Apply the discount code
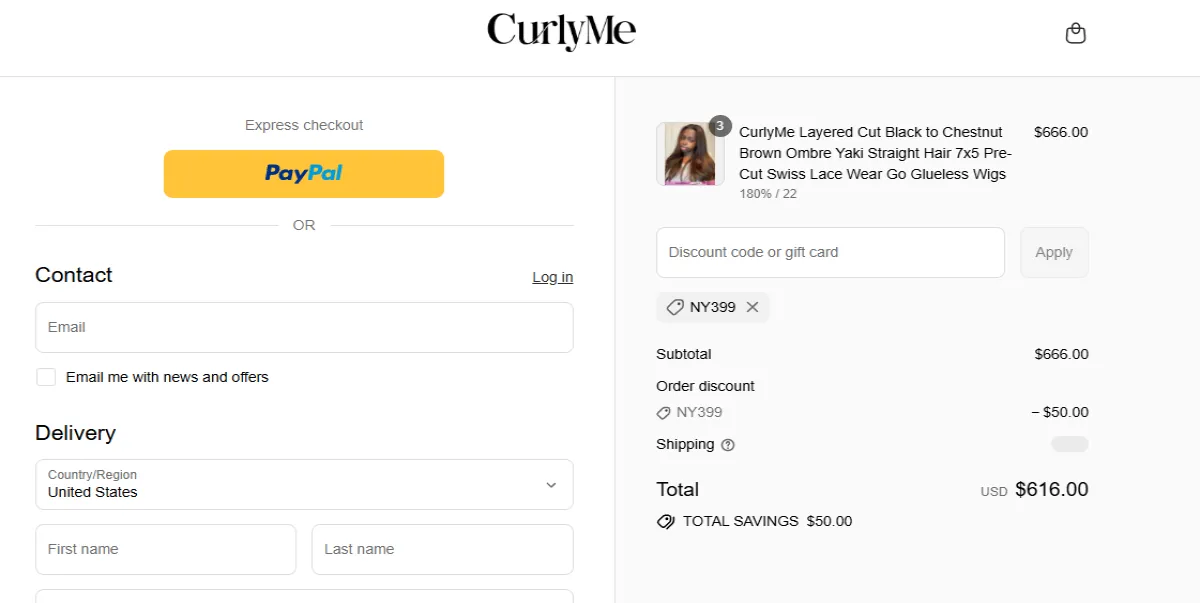The image size is (1200, 603). (x=1053, y=252)
